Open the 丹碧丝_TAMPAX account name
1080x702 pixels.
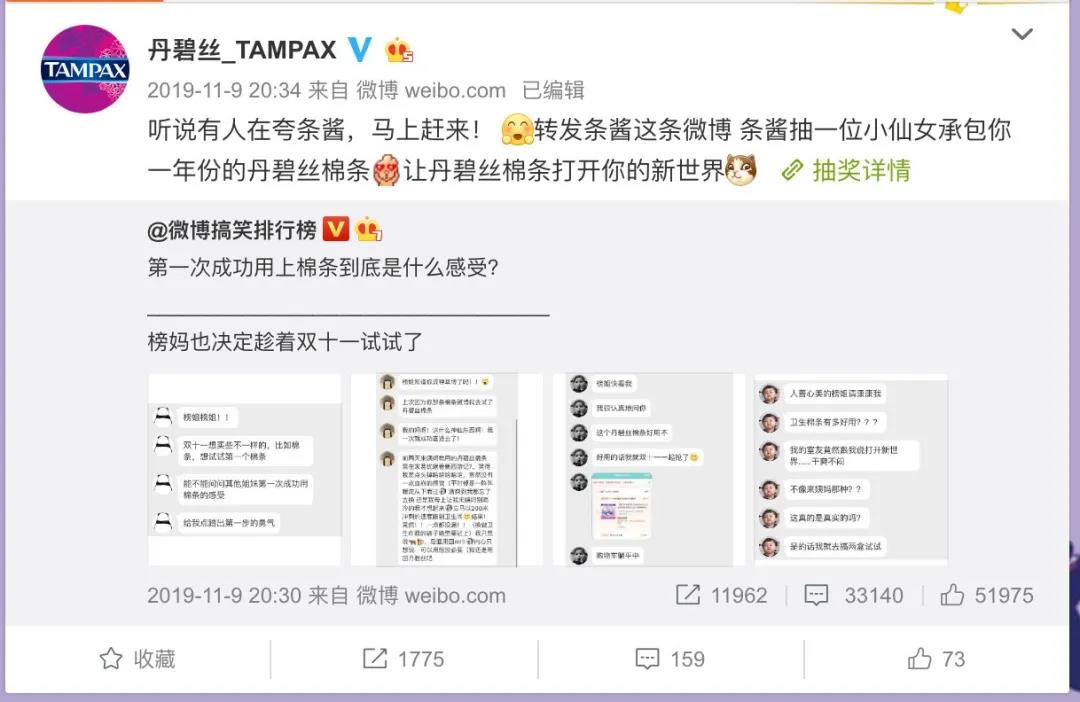coord(242,50)
